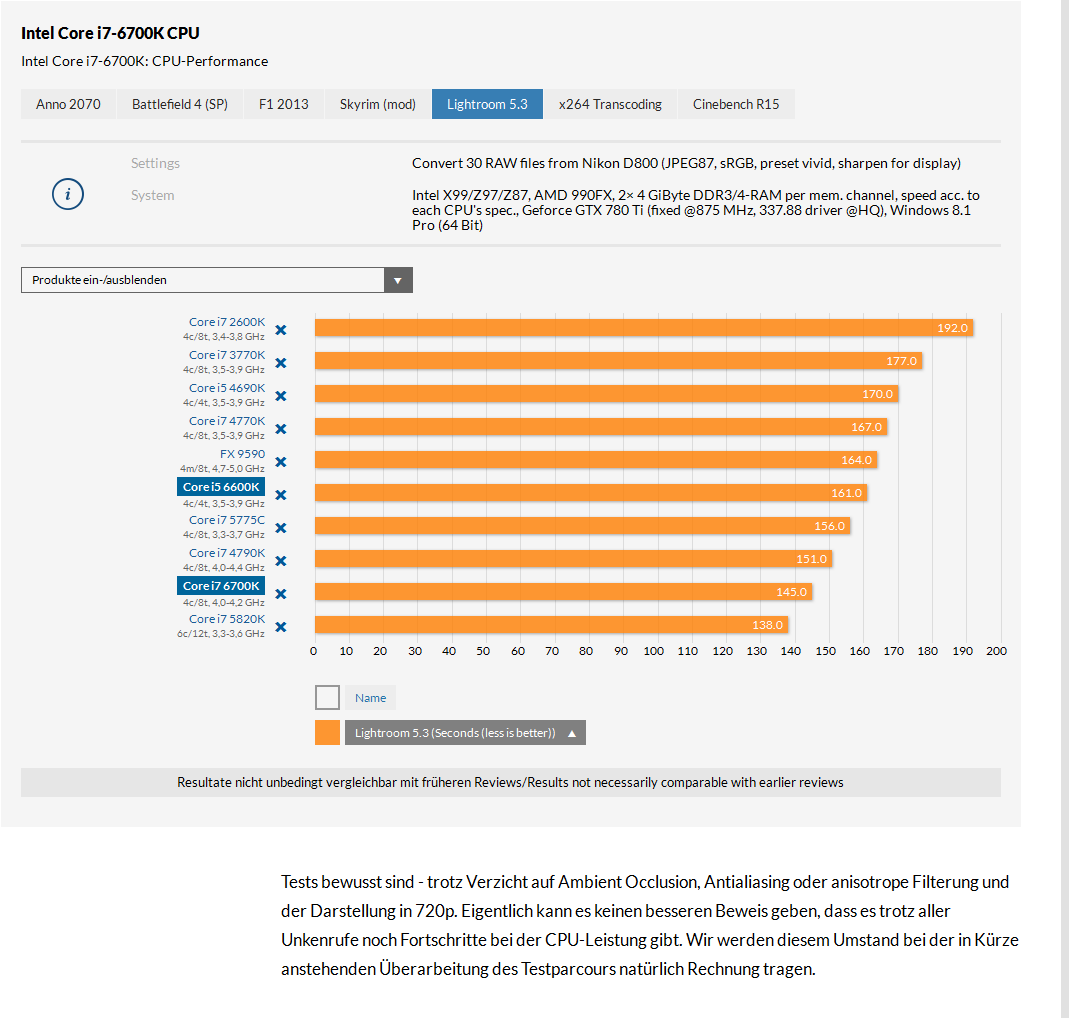Click the 161.0 bar for i5 6600K
The height and width of the screenshot is (1018, 1069).
pos(590,493)
